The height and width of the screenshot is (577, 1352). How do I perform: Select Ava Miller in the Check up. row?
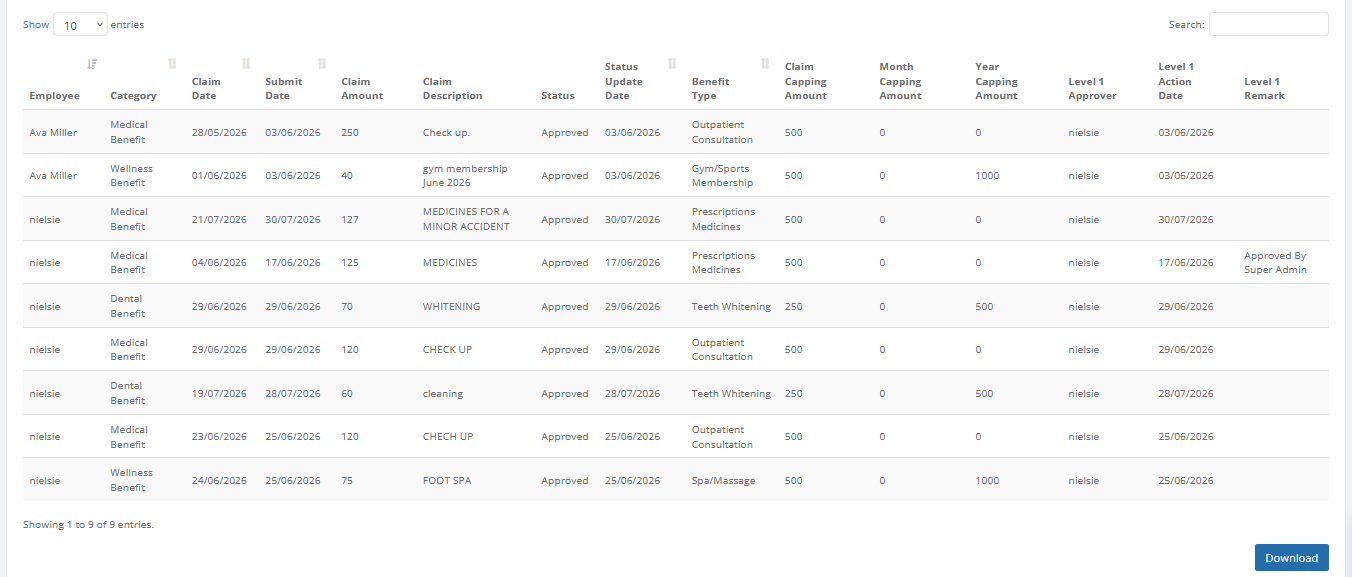pyautogui.click(x=53, y=132)
